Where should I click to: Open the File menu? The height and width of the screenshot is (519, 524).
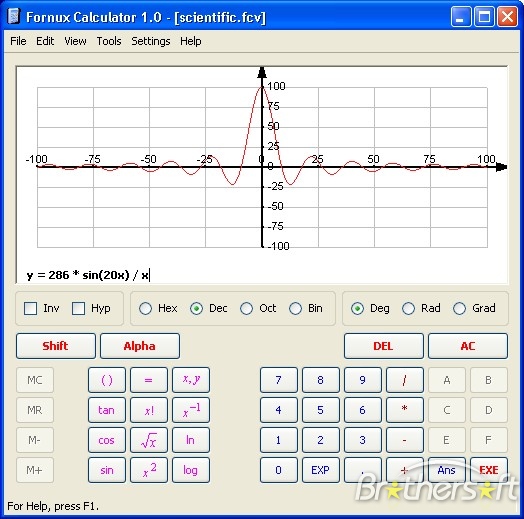18,41
